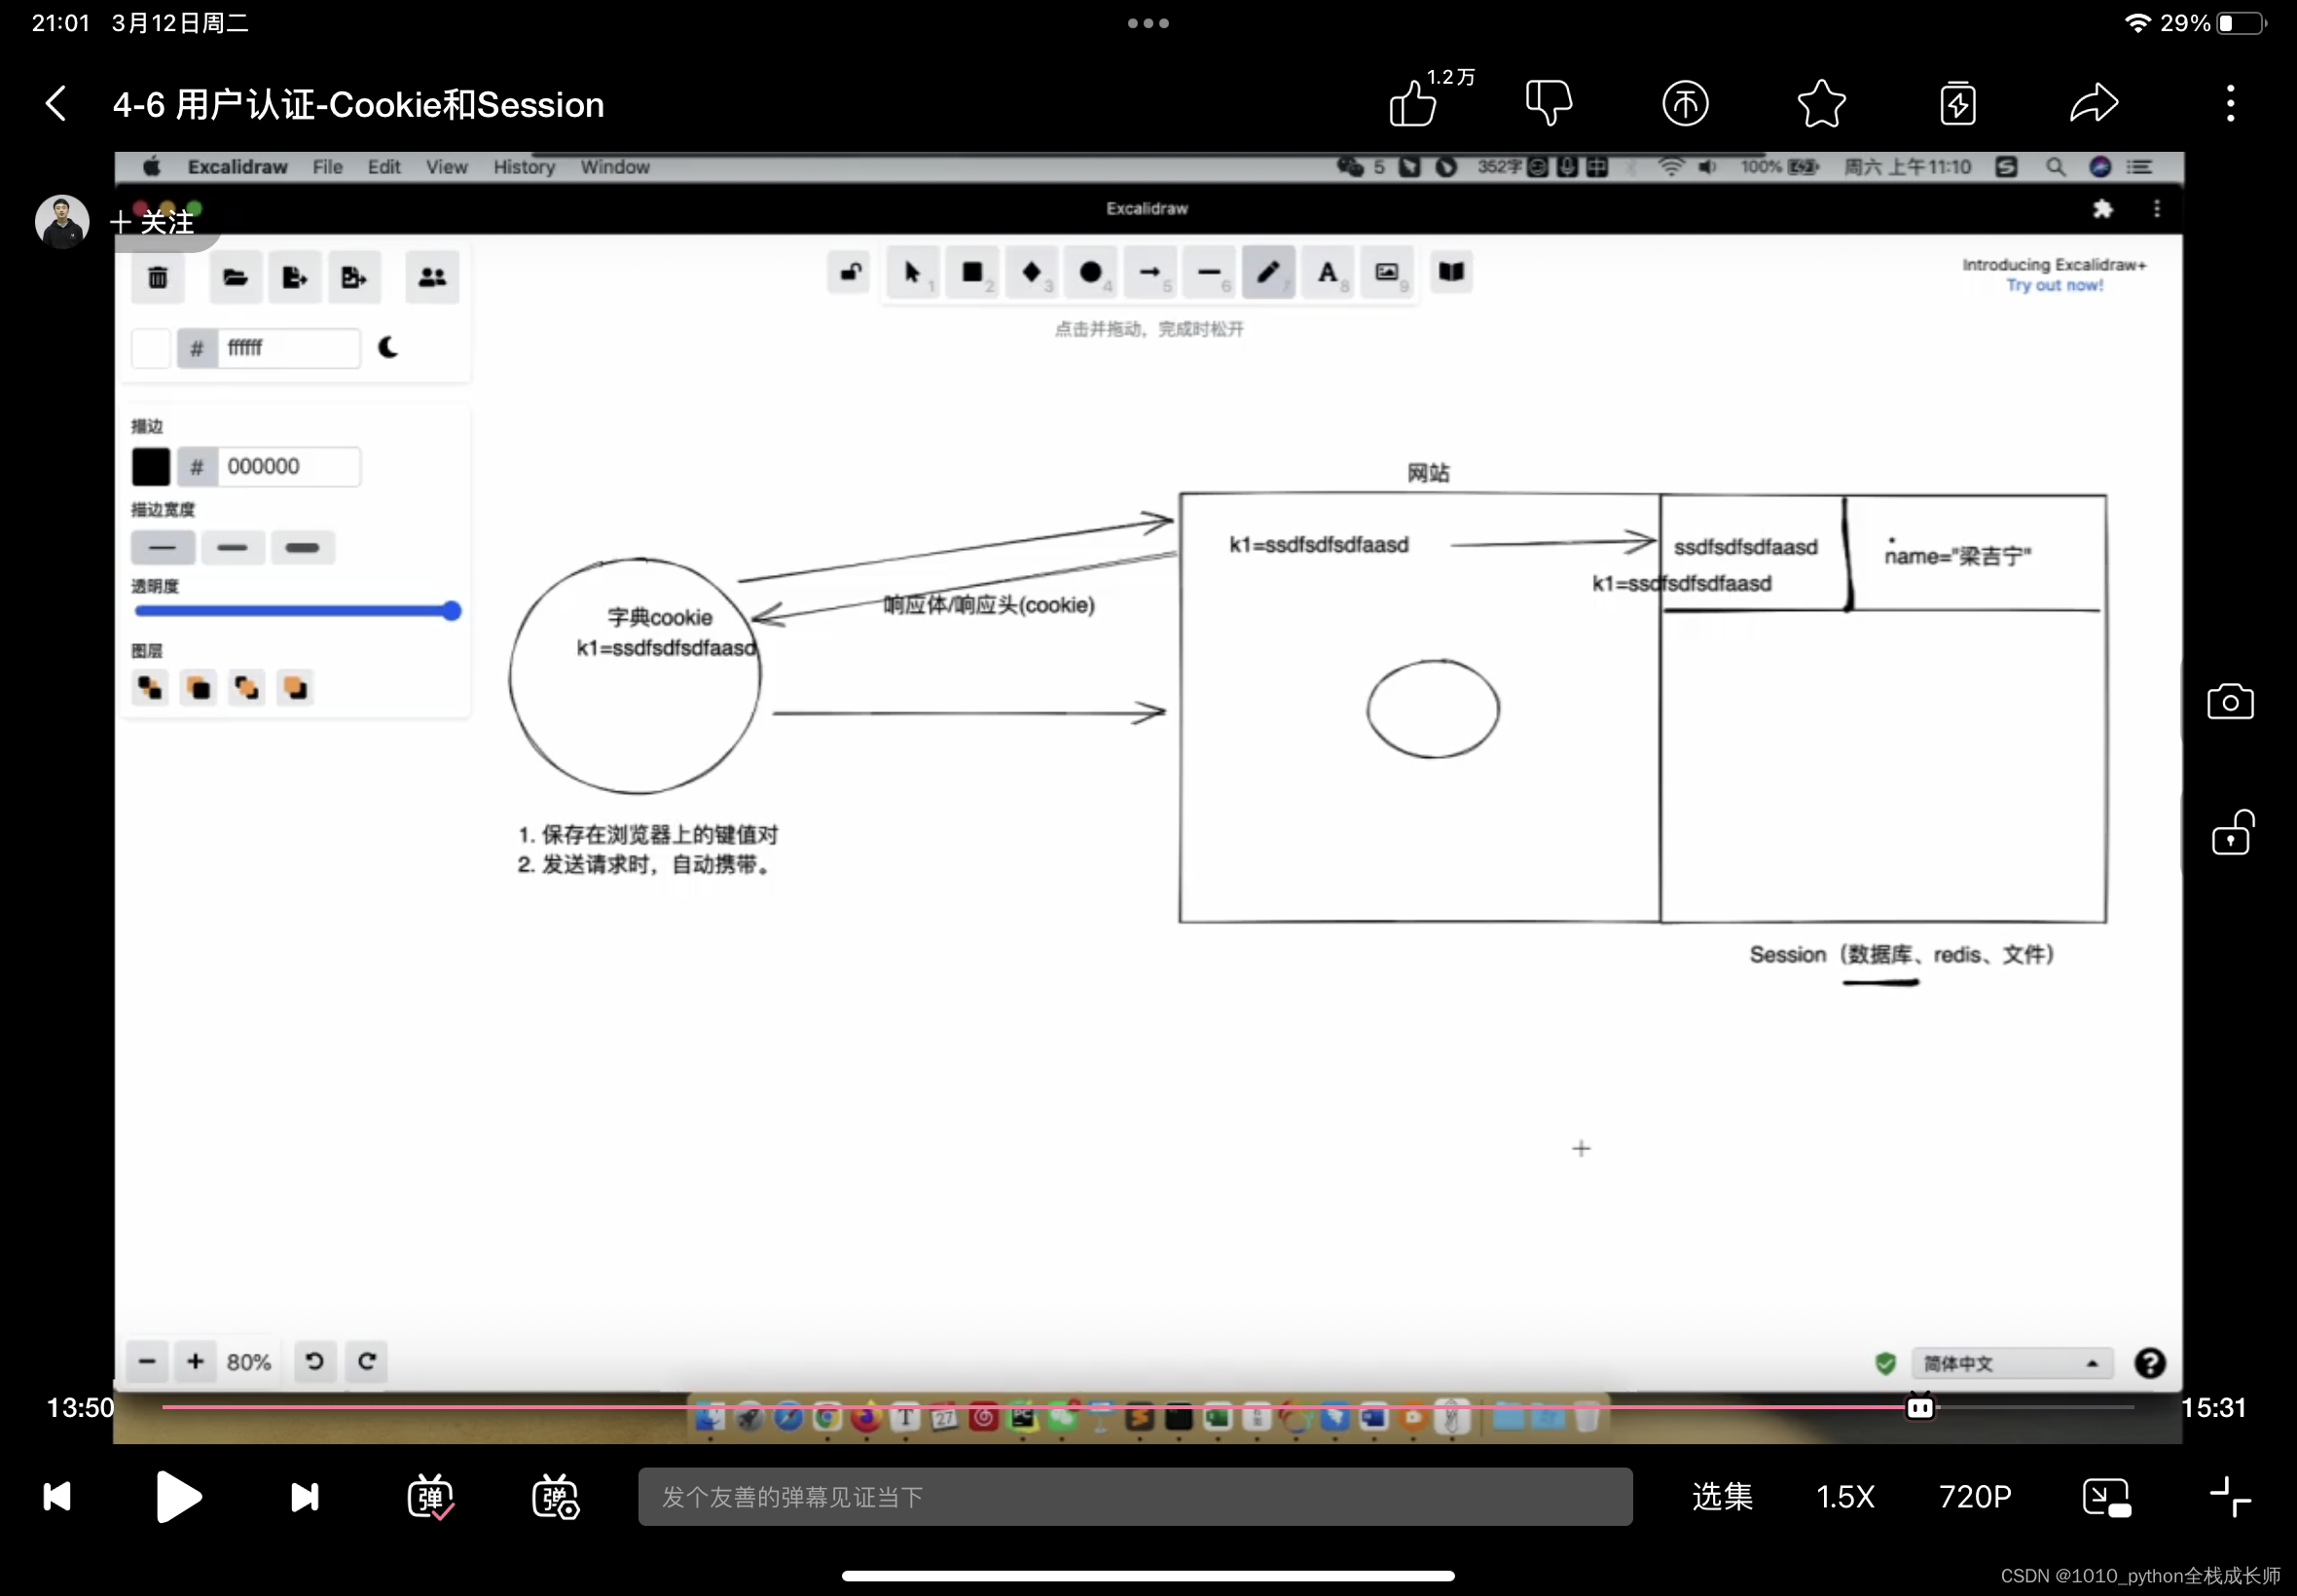Open Excalidraw live collaboration icon
Screen dimensions: 2297x1596
432,277
